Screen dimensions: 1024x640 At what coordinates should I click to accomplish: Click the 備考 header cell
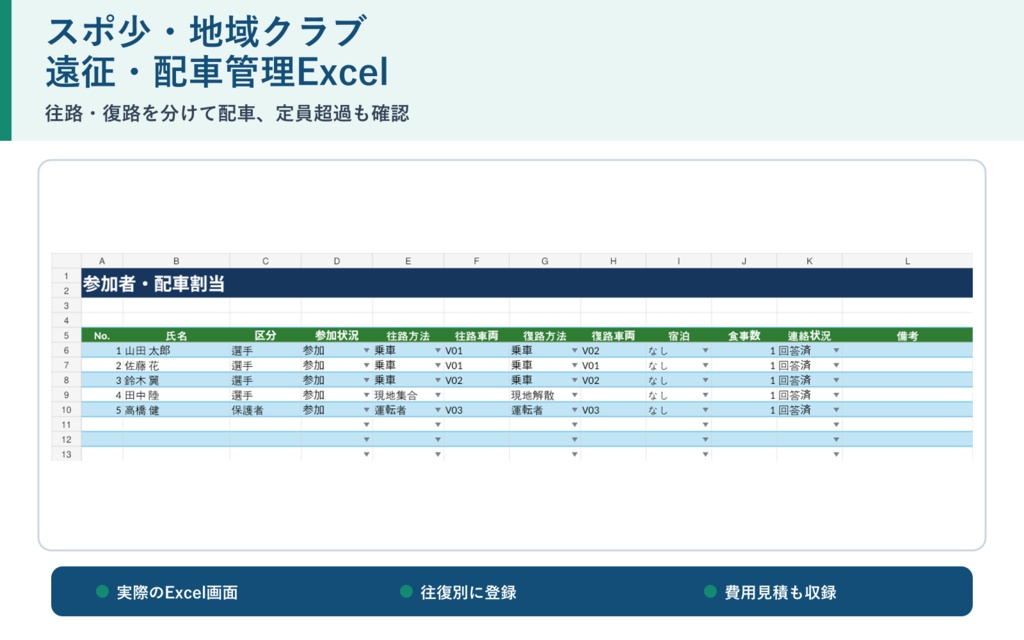[x=907, y=336]
